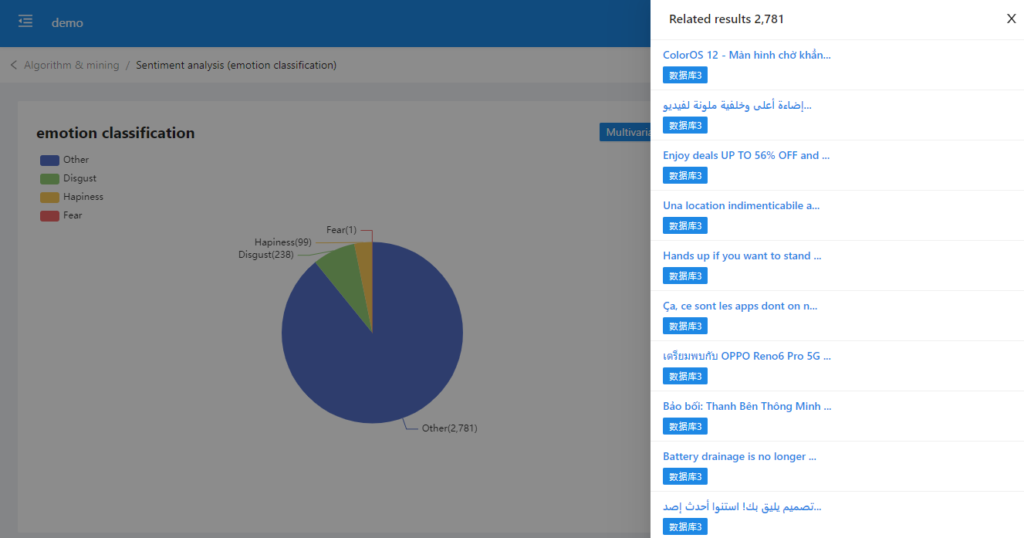Close the Related results panel
The image size is (1024, 538).
[1010, 19]
